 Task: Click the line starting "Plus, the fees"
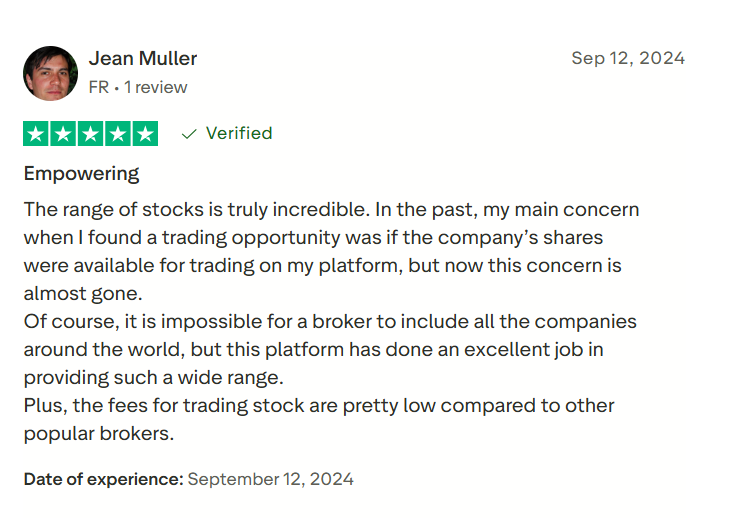(319, 406)
